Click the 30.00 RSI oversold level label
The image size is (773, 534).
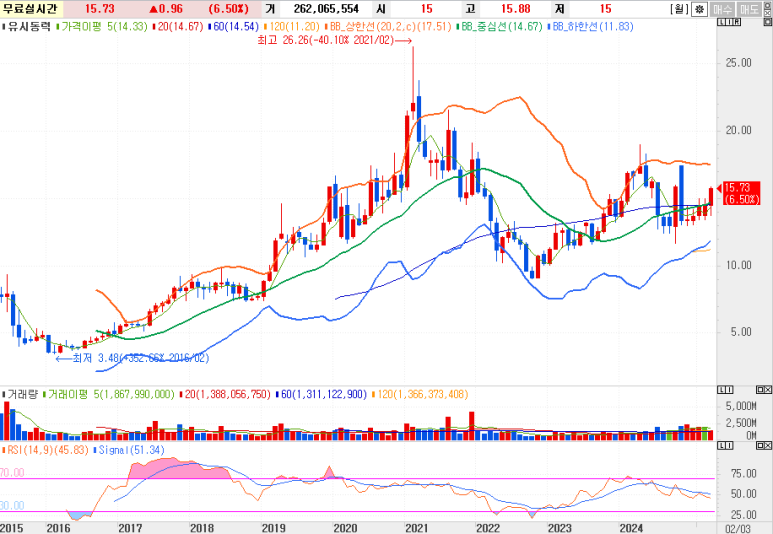click(x=12, y=506)
